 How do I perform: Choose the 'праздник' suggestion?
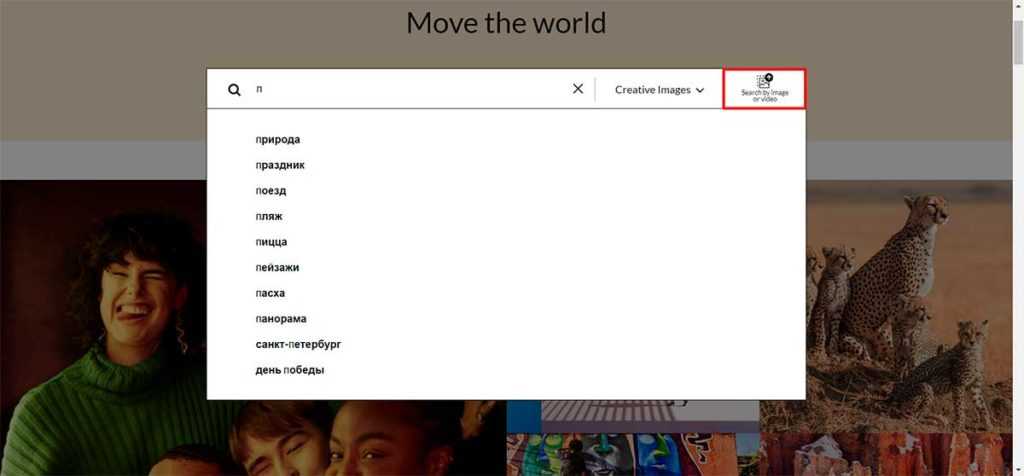point(280,165)
